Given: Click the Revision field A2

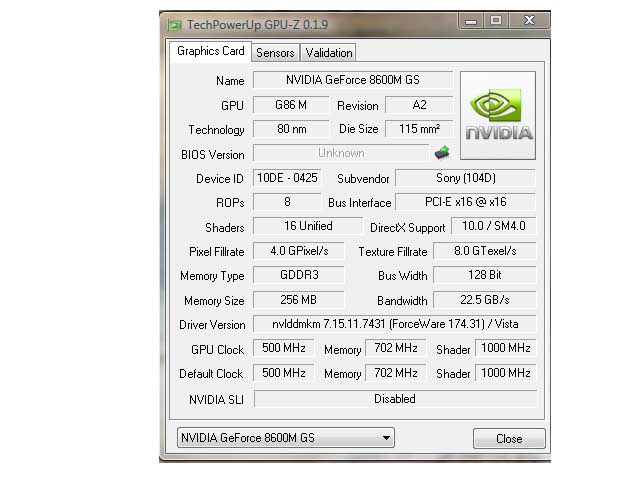Looking at the screenshot, I should (419, 105).
